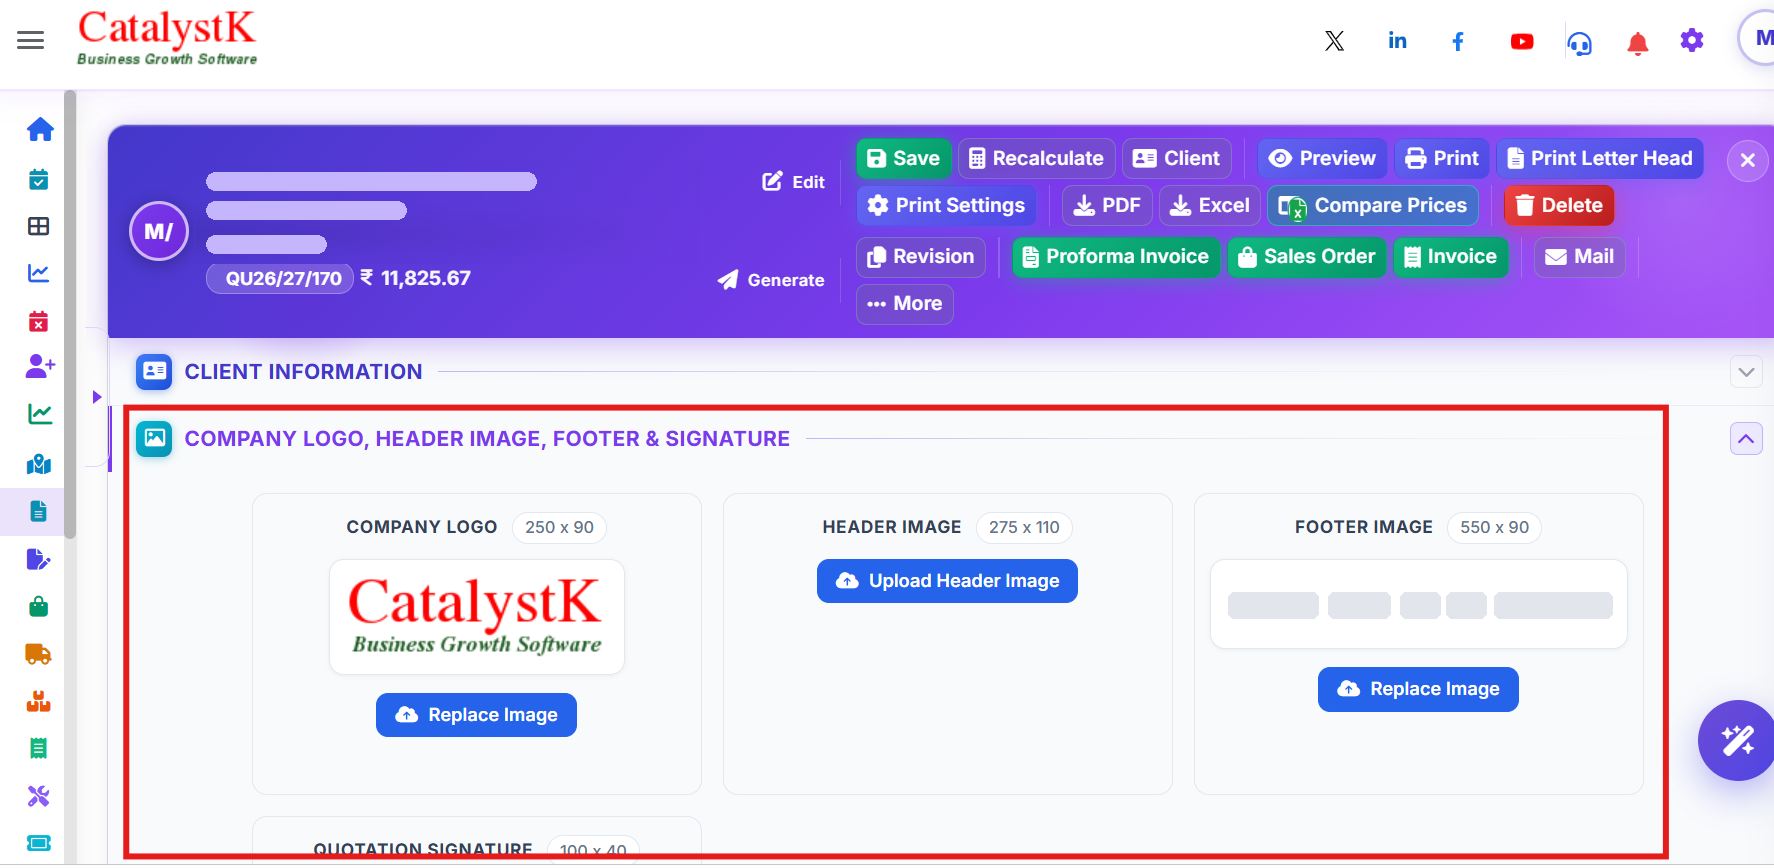The height and width of the screenshot is (868, 1774).
Task: Create a Revision
Action: 921,257
